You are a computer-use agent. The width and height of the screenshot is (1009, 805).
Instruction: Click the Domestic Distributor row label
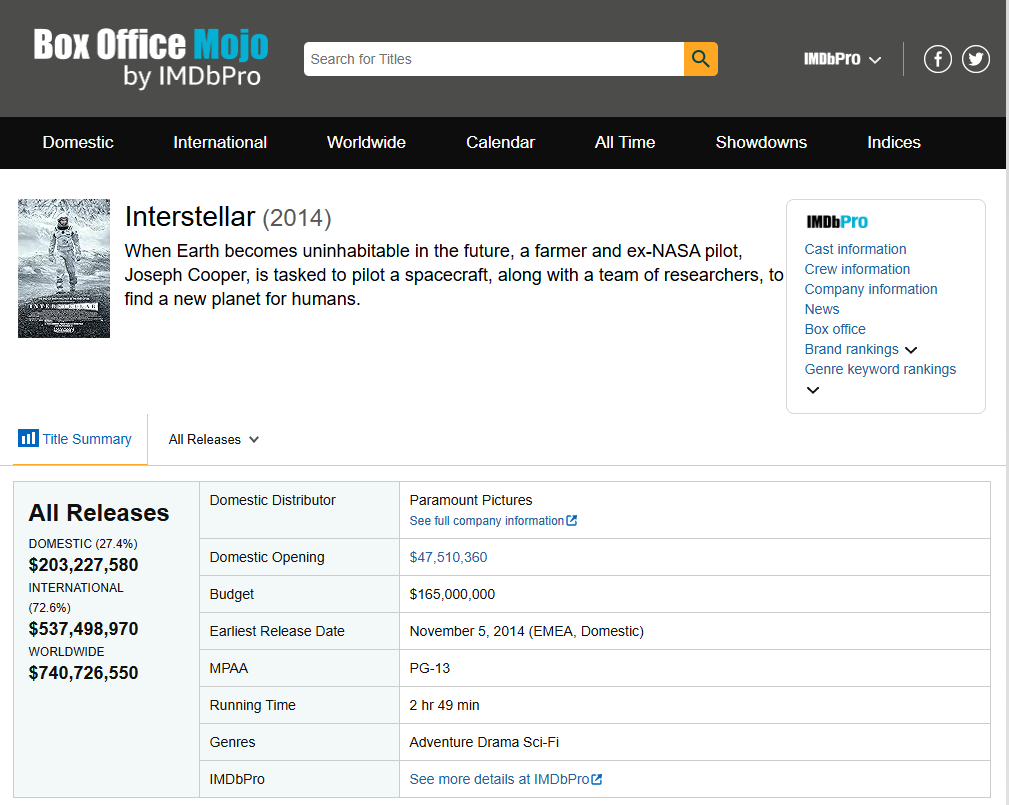pos(273,500)
